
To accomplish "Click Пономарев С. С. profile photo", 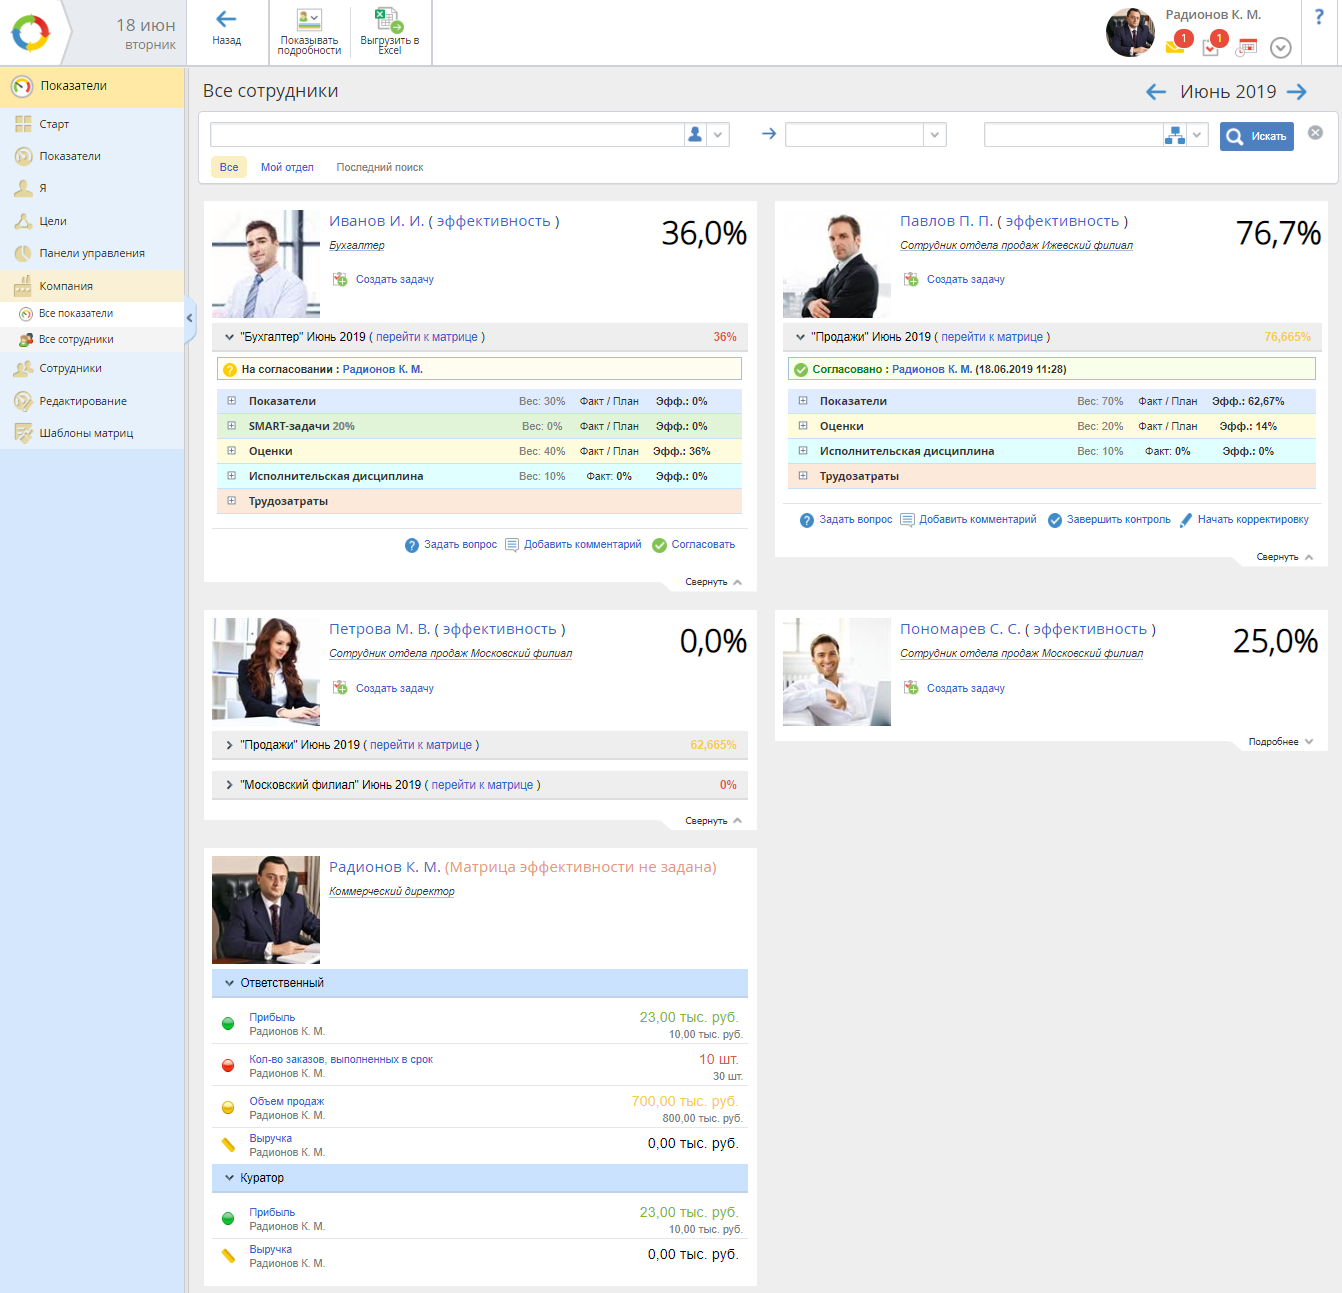I will [x=836, y=672].
